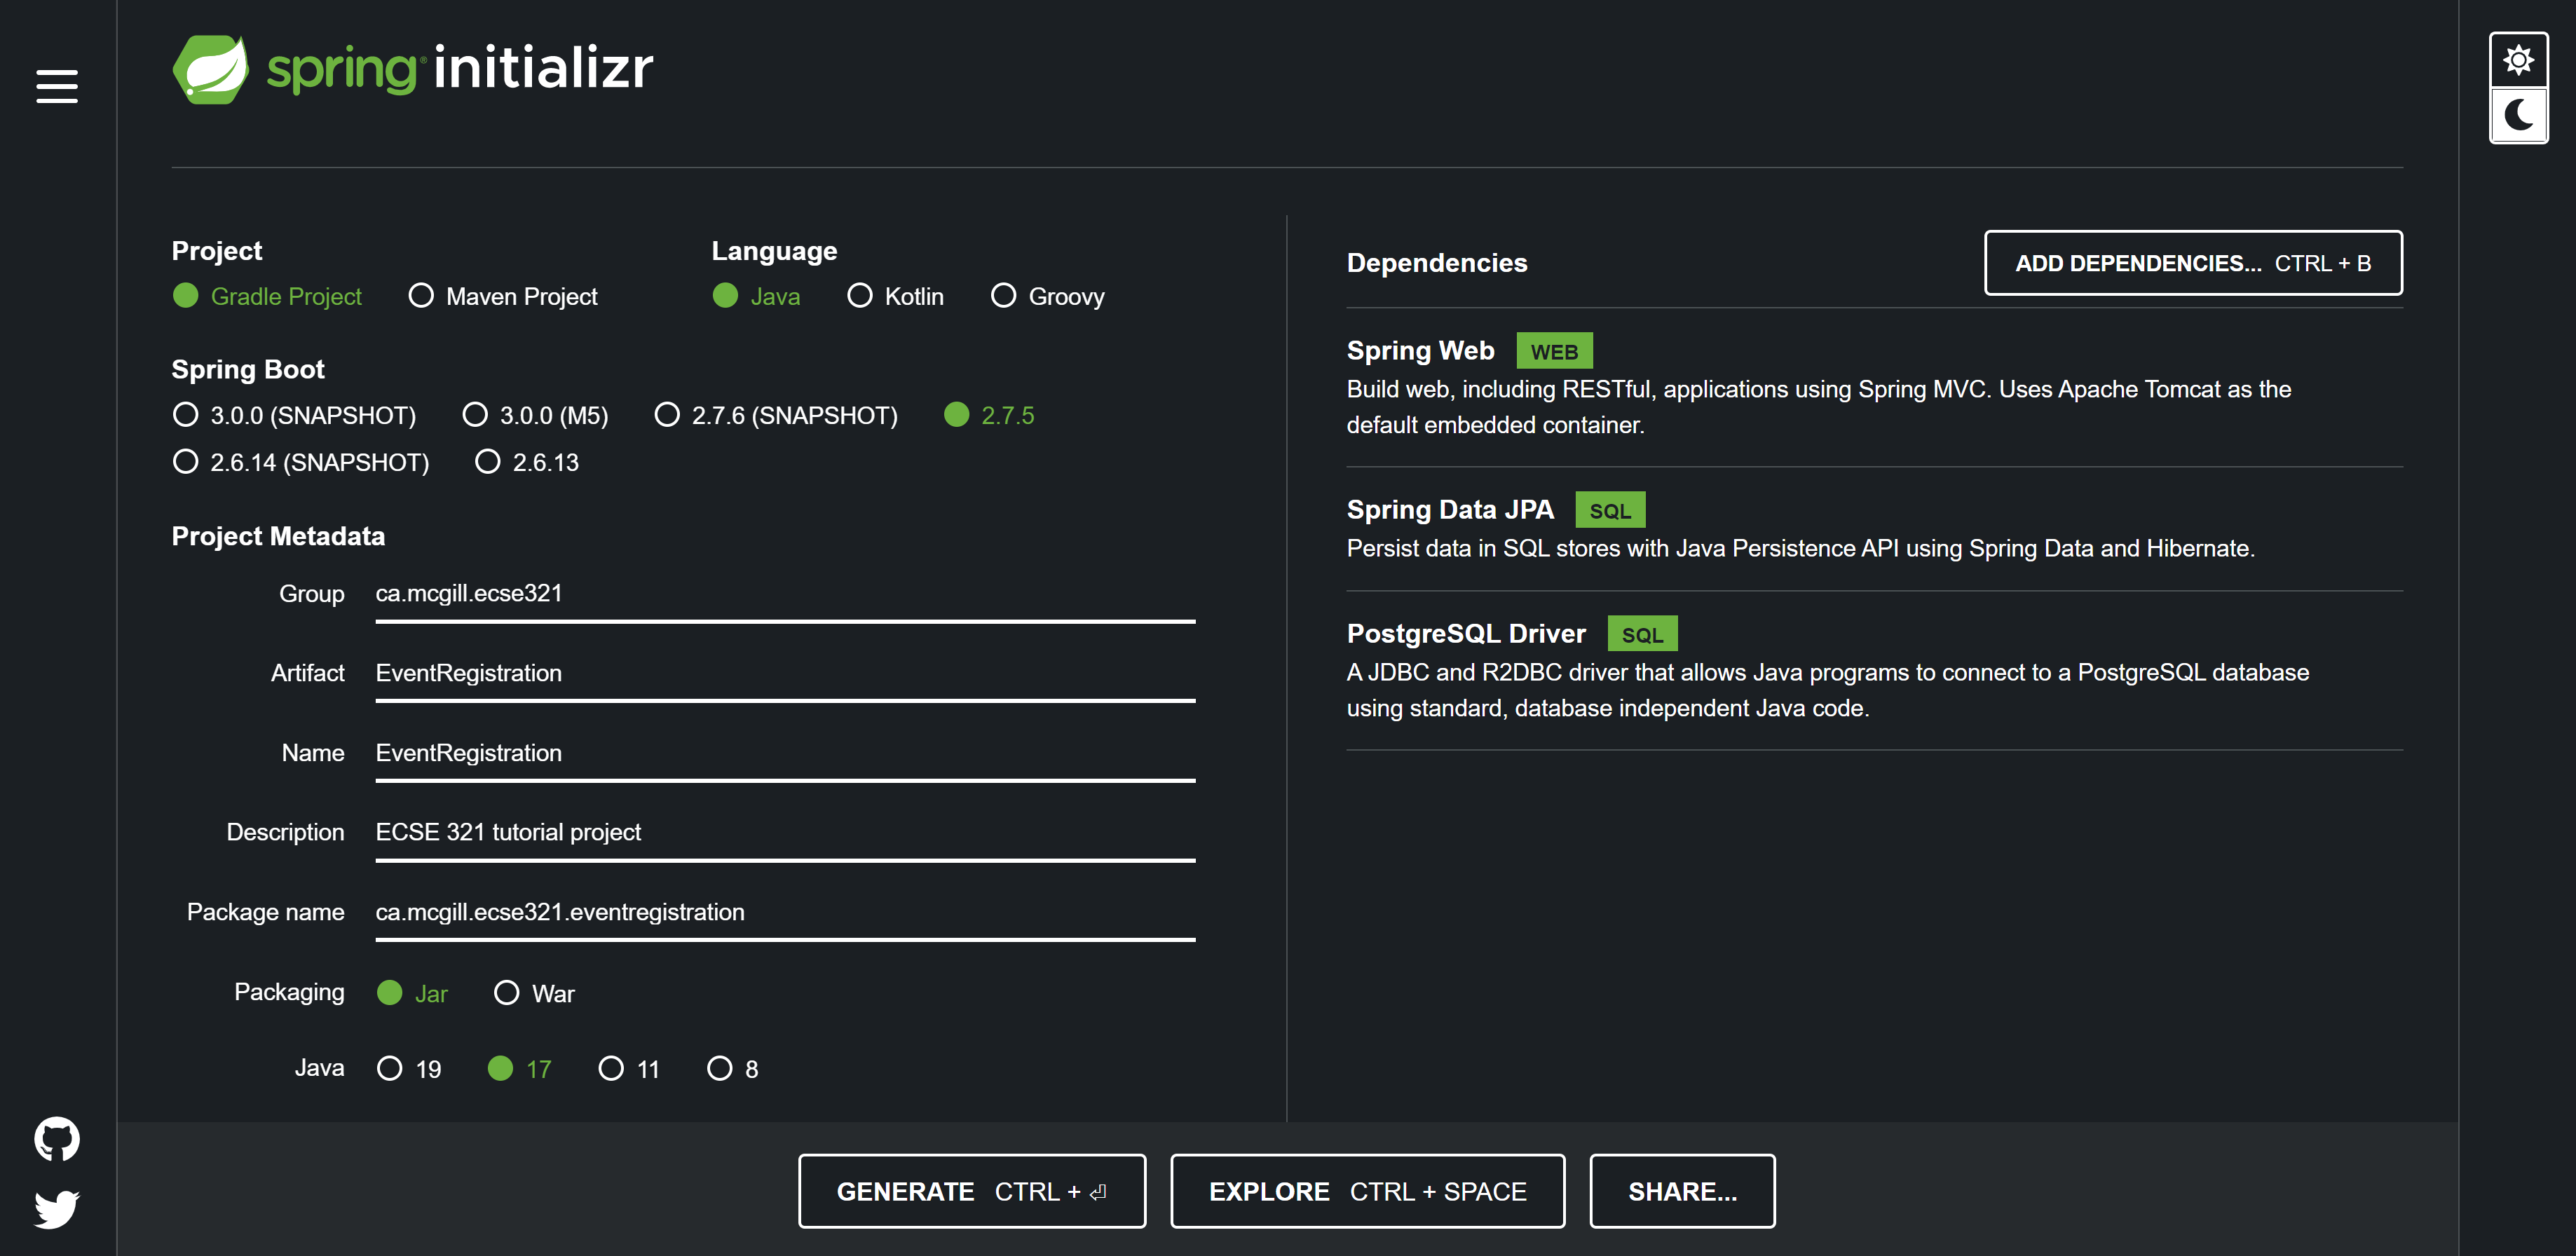Open the GitHub link icon
The width and height of the screenshot is (2576, 1256).
click(56, 1138)
